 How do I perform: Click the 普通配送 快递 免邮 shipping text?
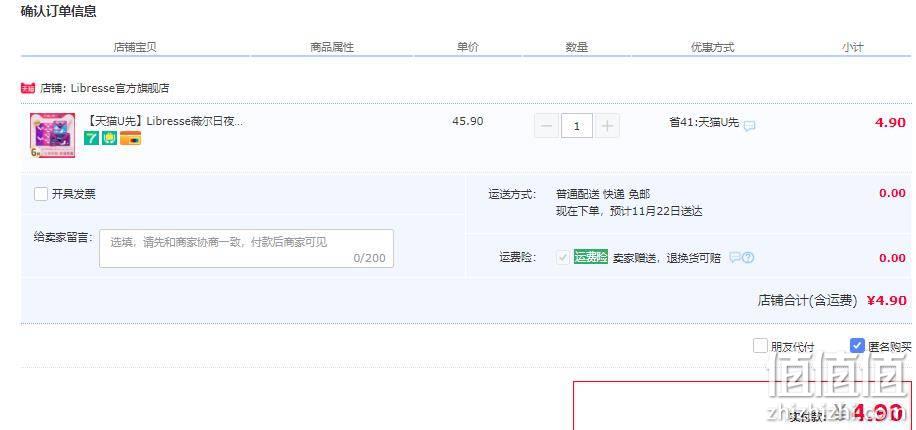603,194
